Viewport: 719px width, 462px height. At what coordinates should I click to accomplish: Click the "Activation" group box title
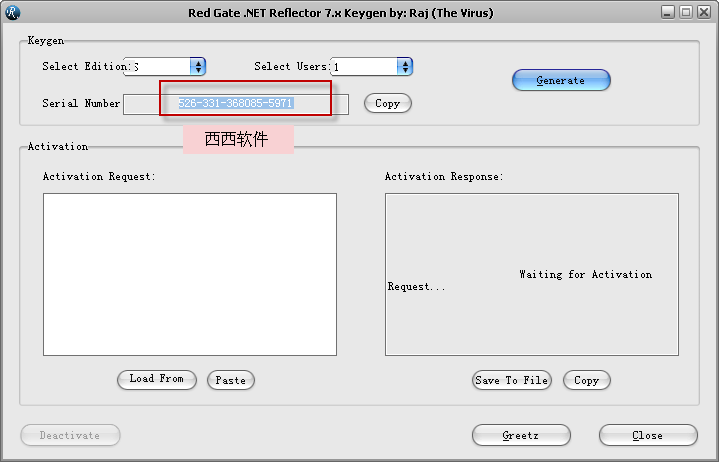(x=58, y=146)
